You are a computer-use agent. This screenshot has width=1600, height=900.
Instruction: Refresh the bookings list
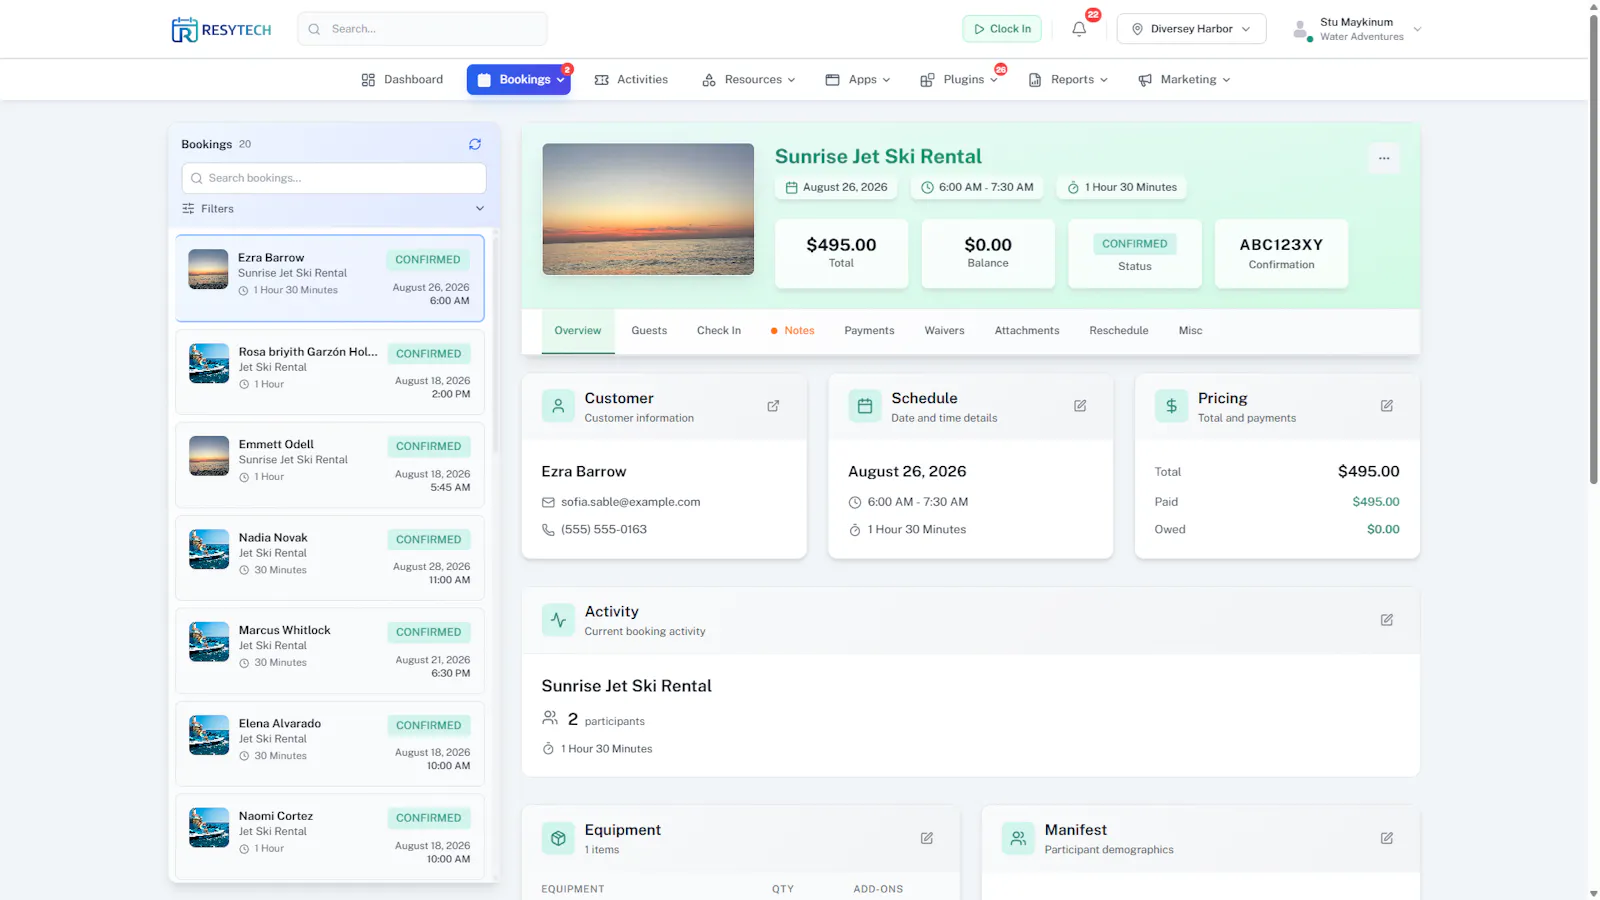(475, 144)
